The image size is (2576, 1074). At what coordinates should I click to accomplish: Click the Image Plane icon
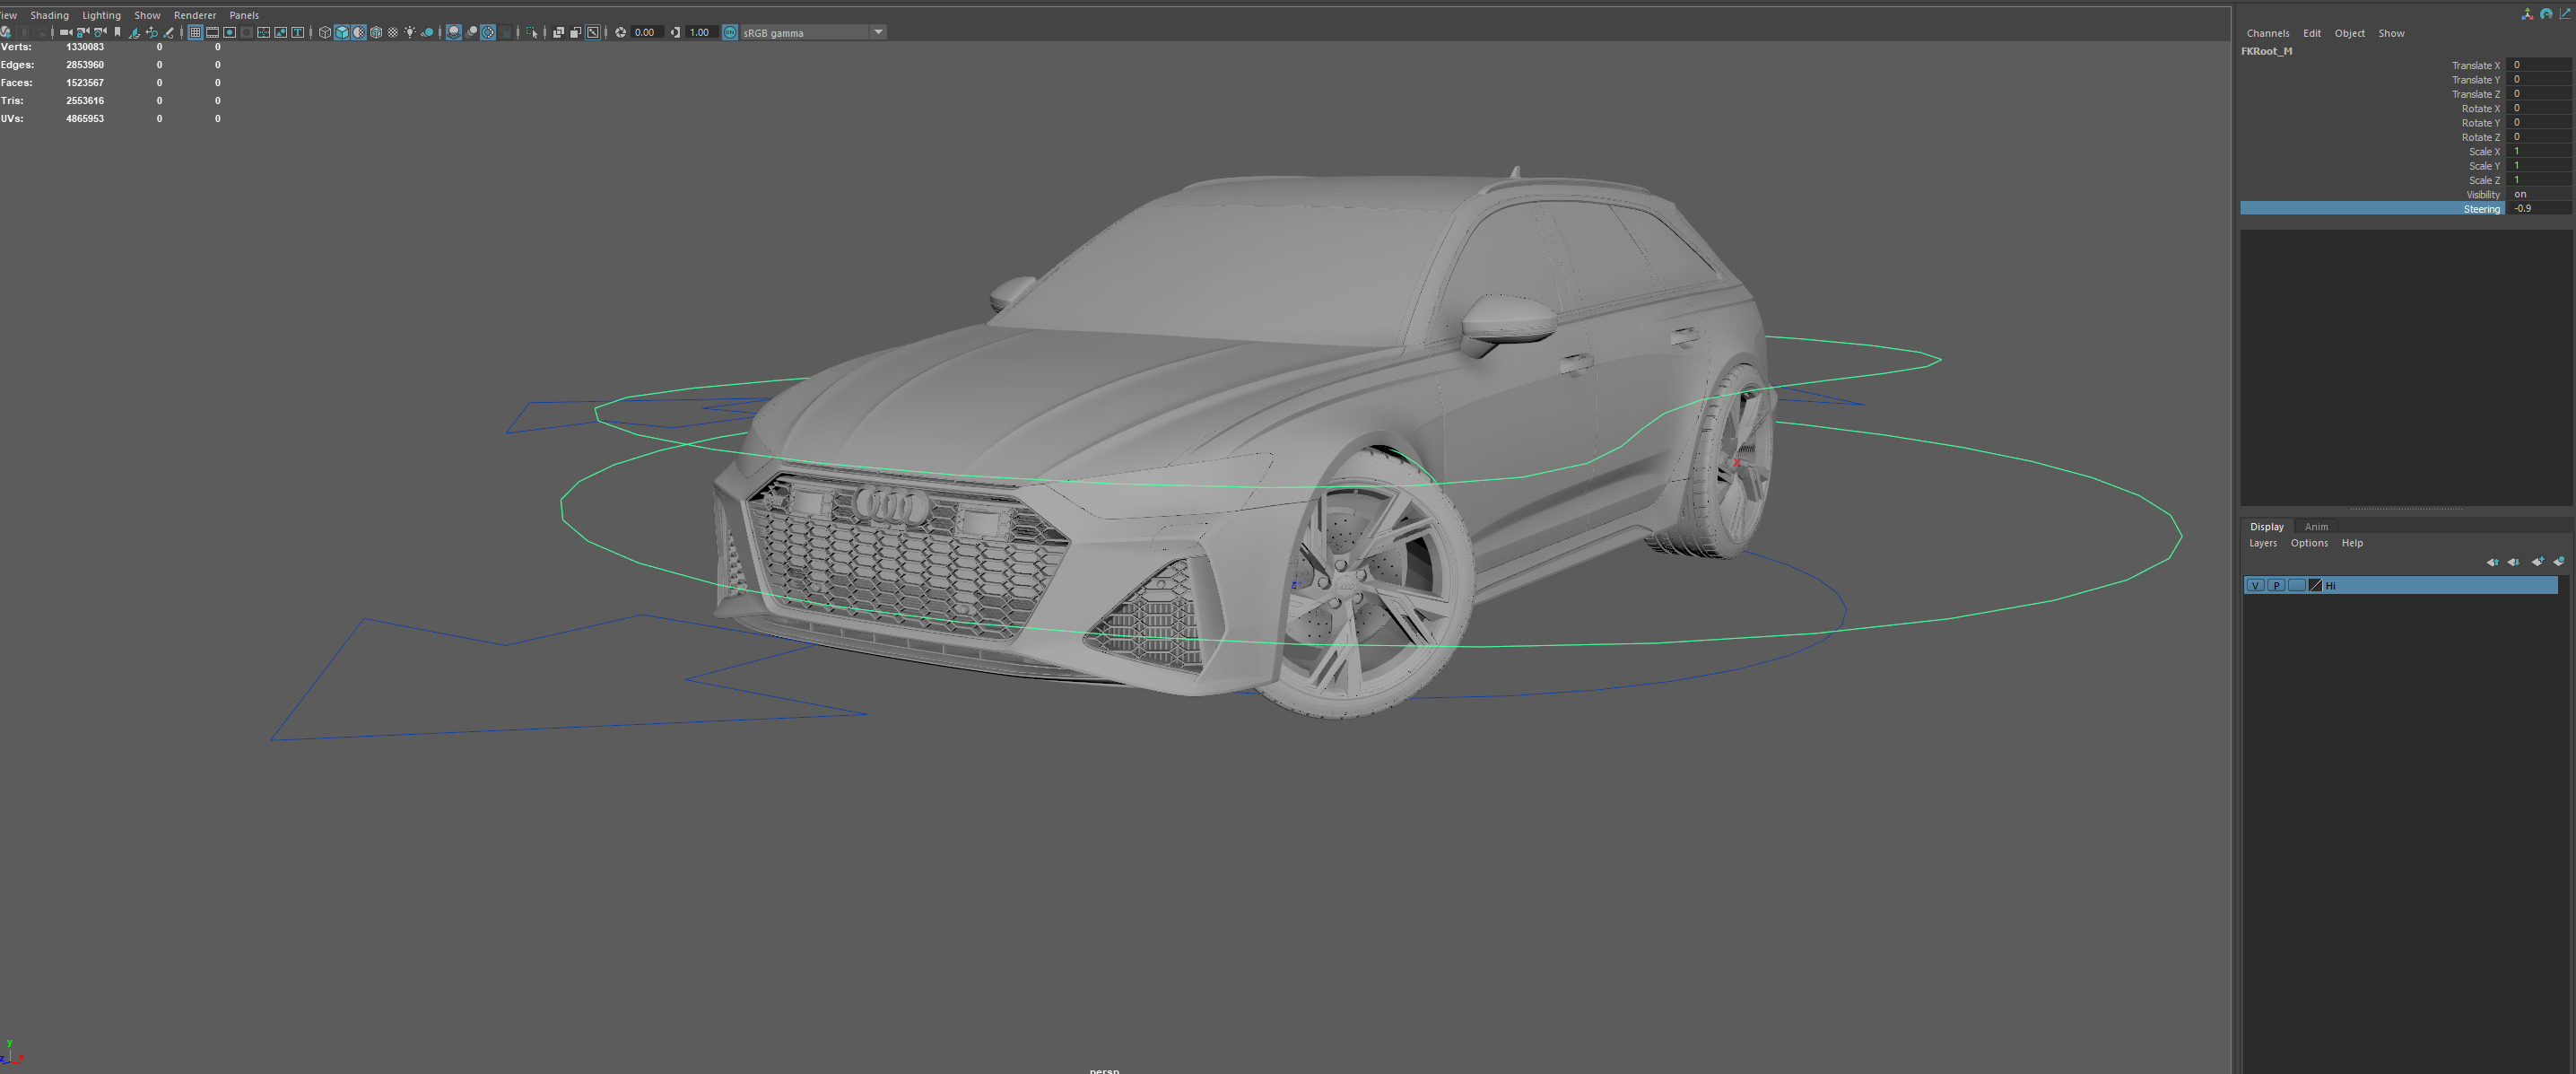click(134, 33)
